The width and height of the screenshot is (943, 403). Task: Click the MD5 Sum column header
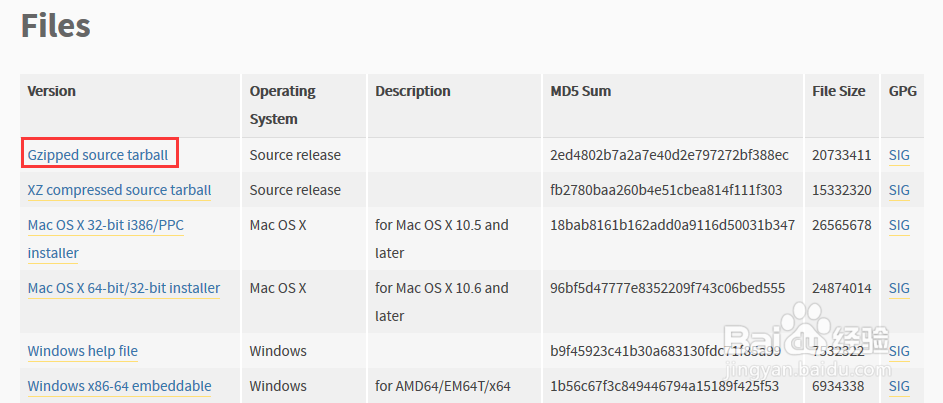580,91
